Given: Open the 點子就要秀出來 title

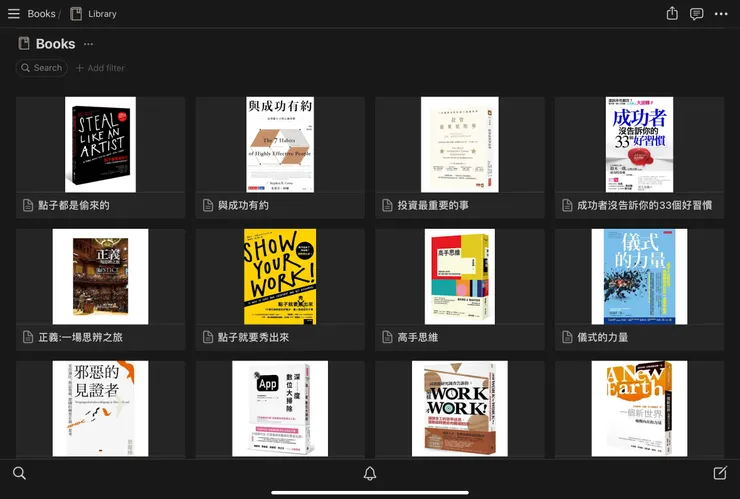Looking at the screenshot, I should (253, 337).
